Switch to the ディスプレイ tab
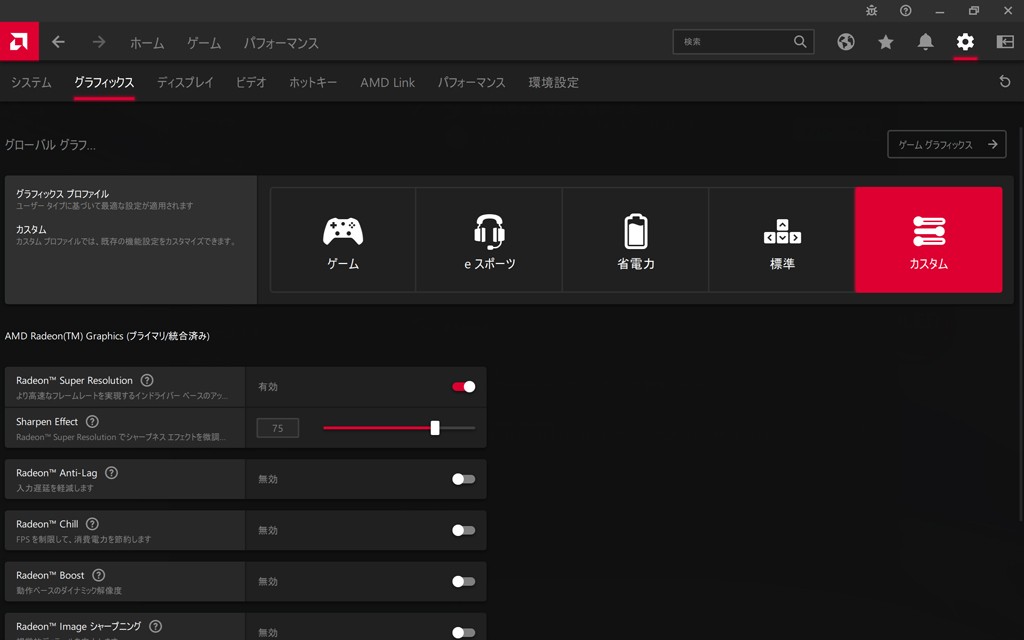 click(185, 83)
